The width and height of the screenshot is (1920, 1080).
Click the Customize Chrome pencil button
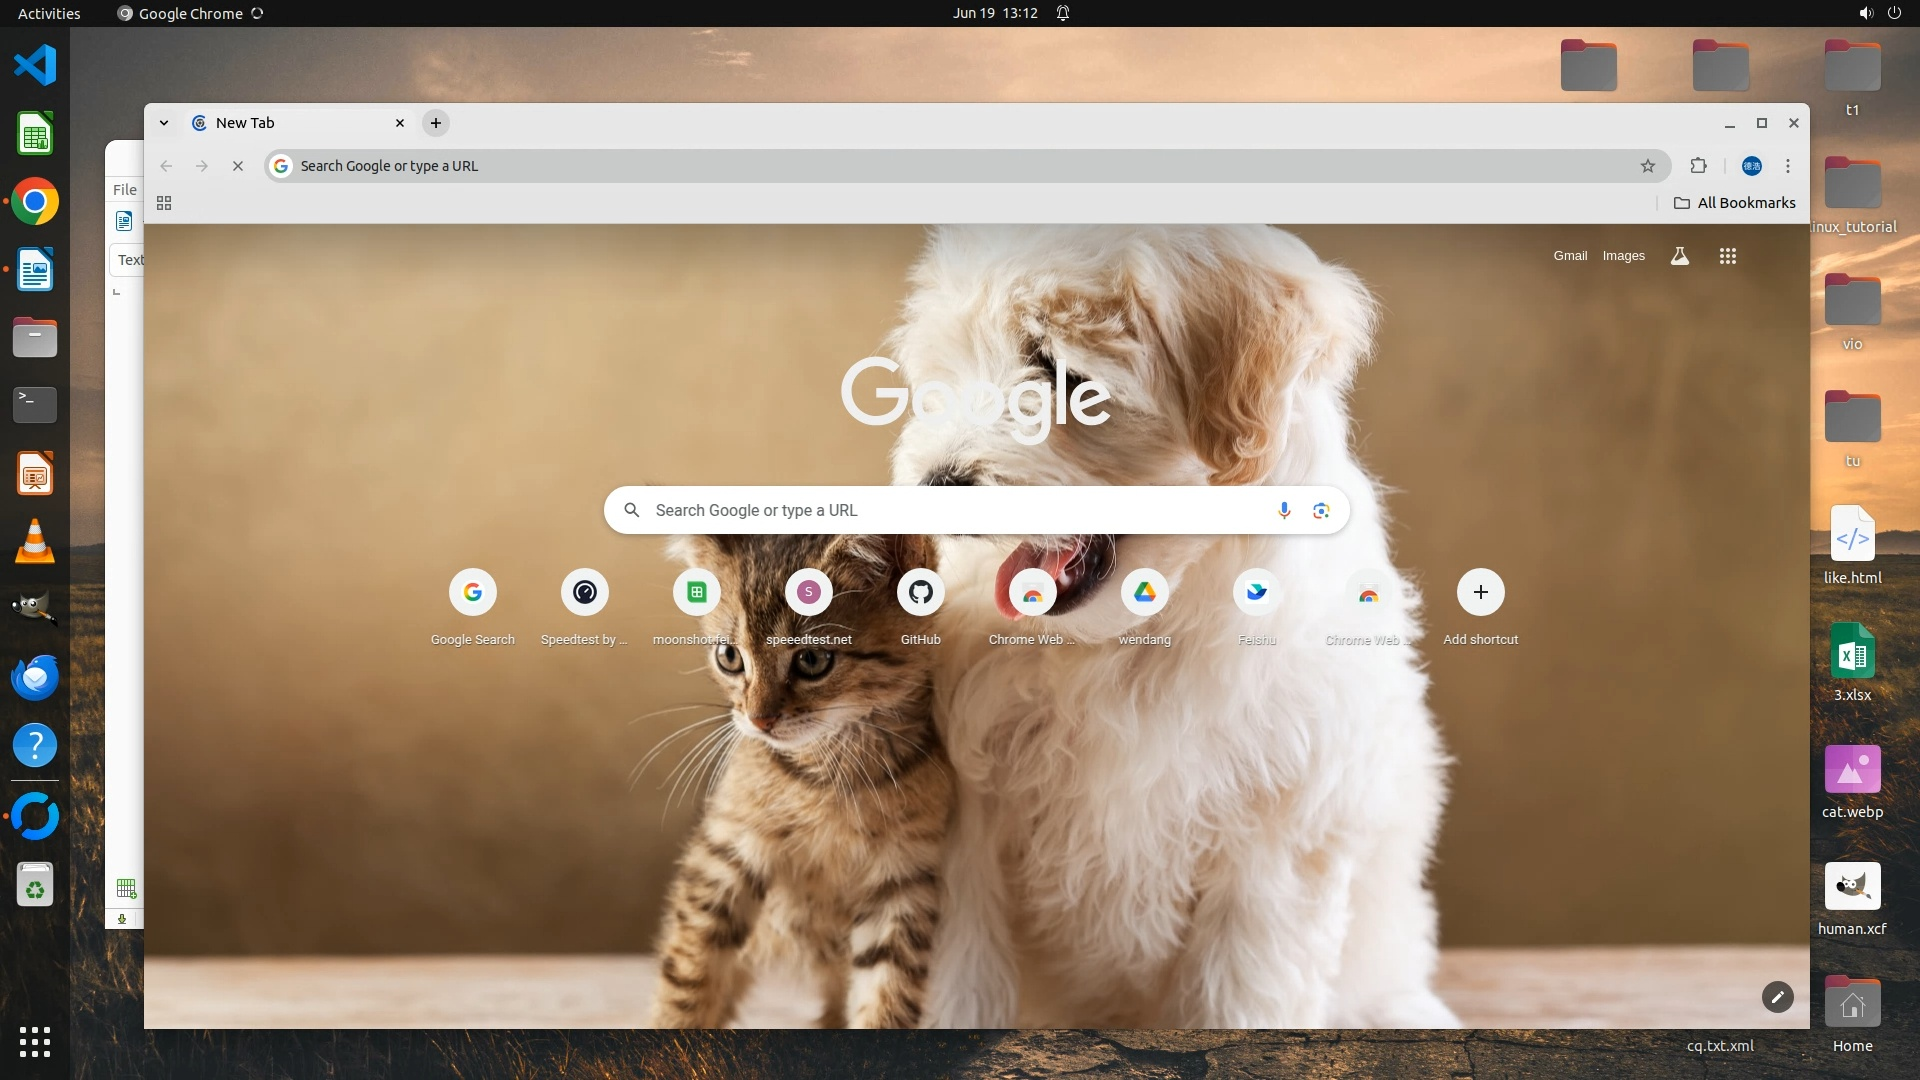[1777, 997]
